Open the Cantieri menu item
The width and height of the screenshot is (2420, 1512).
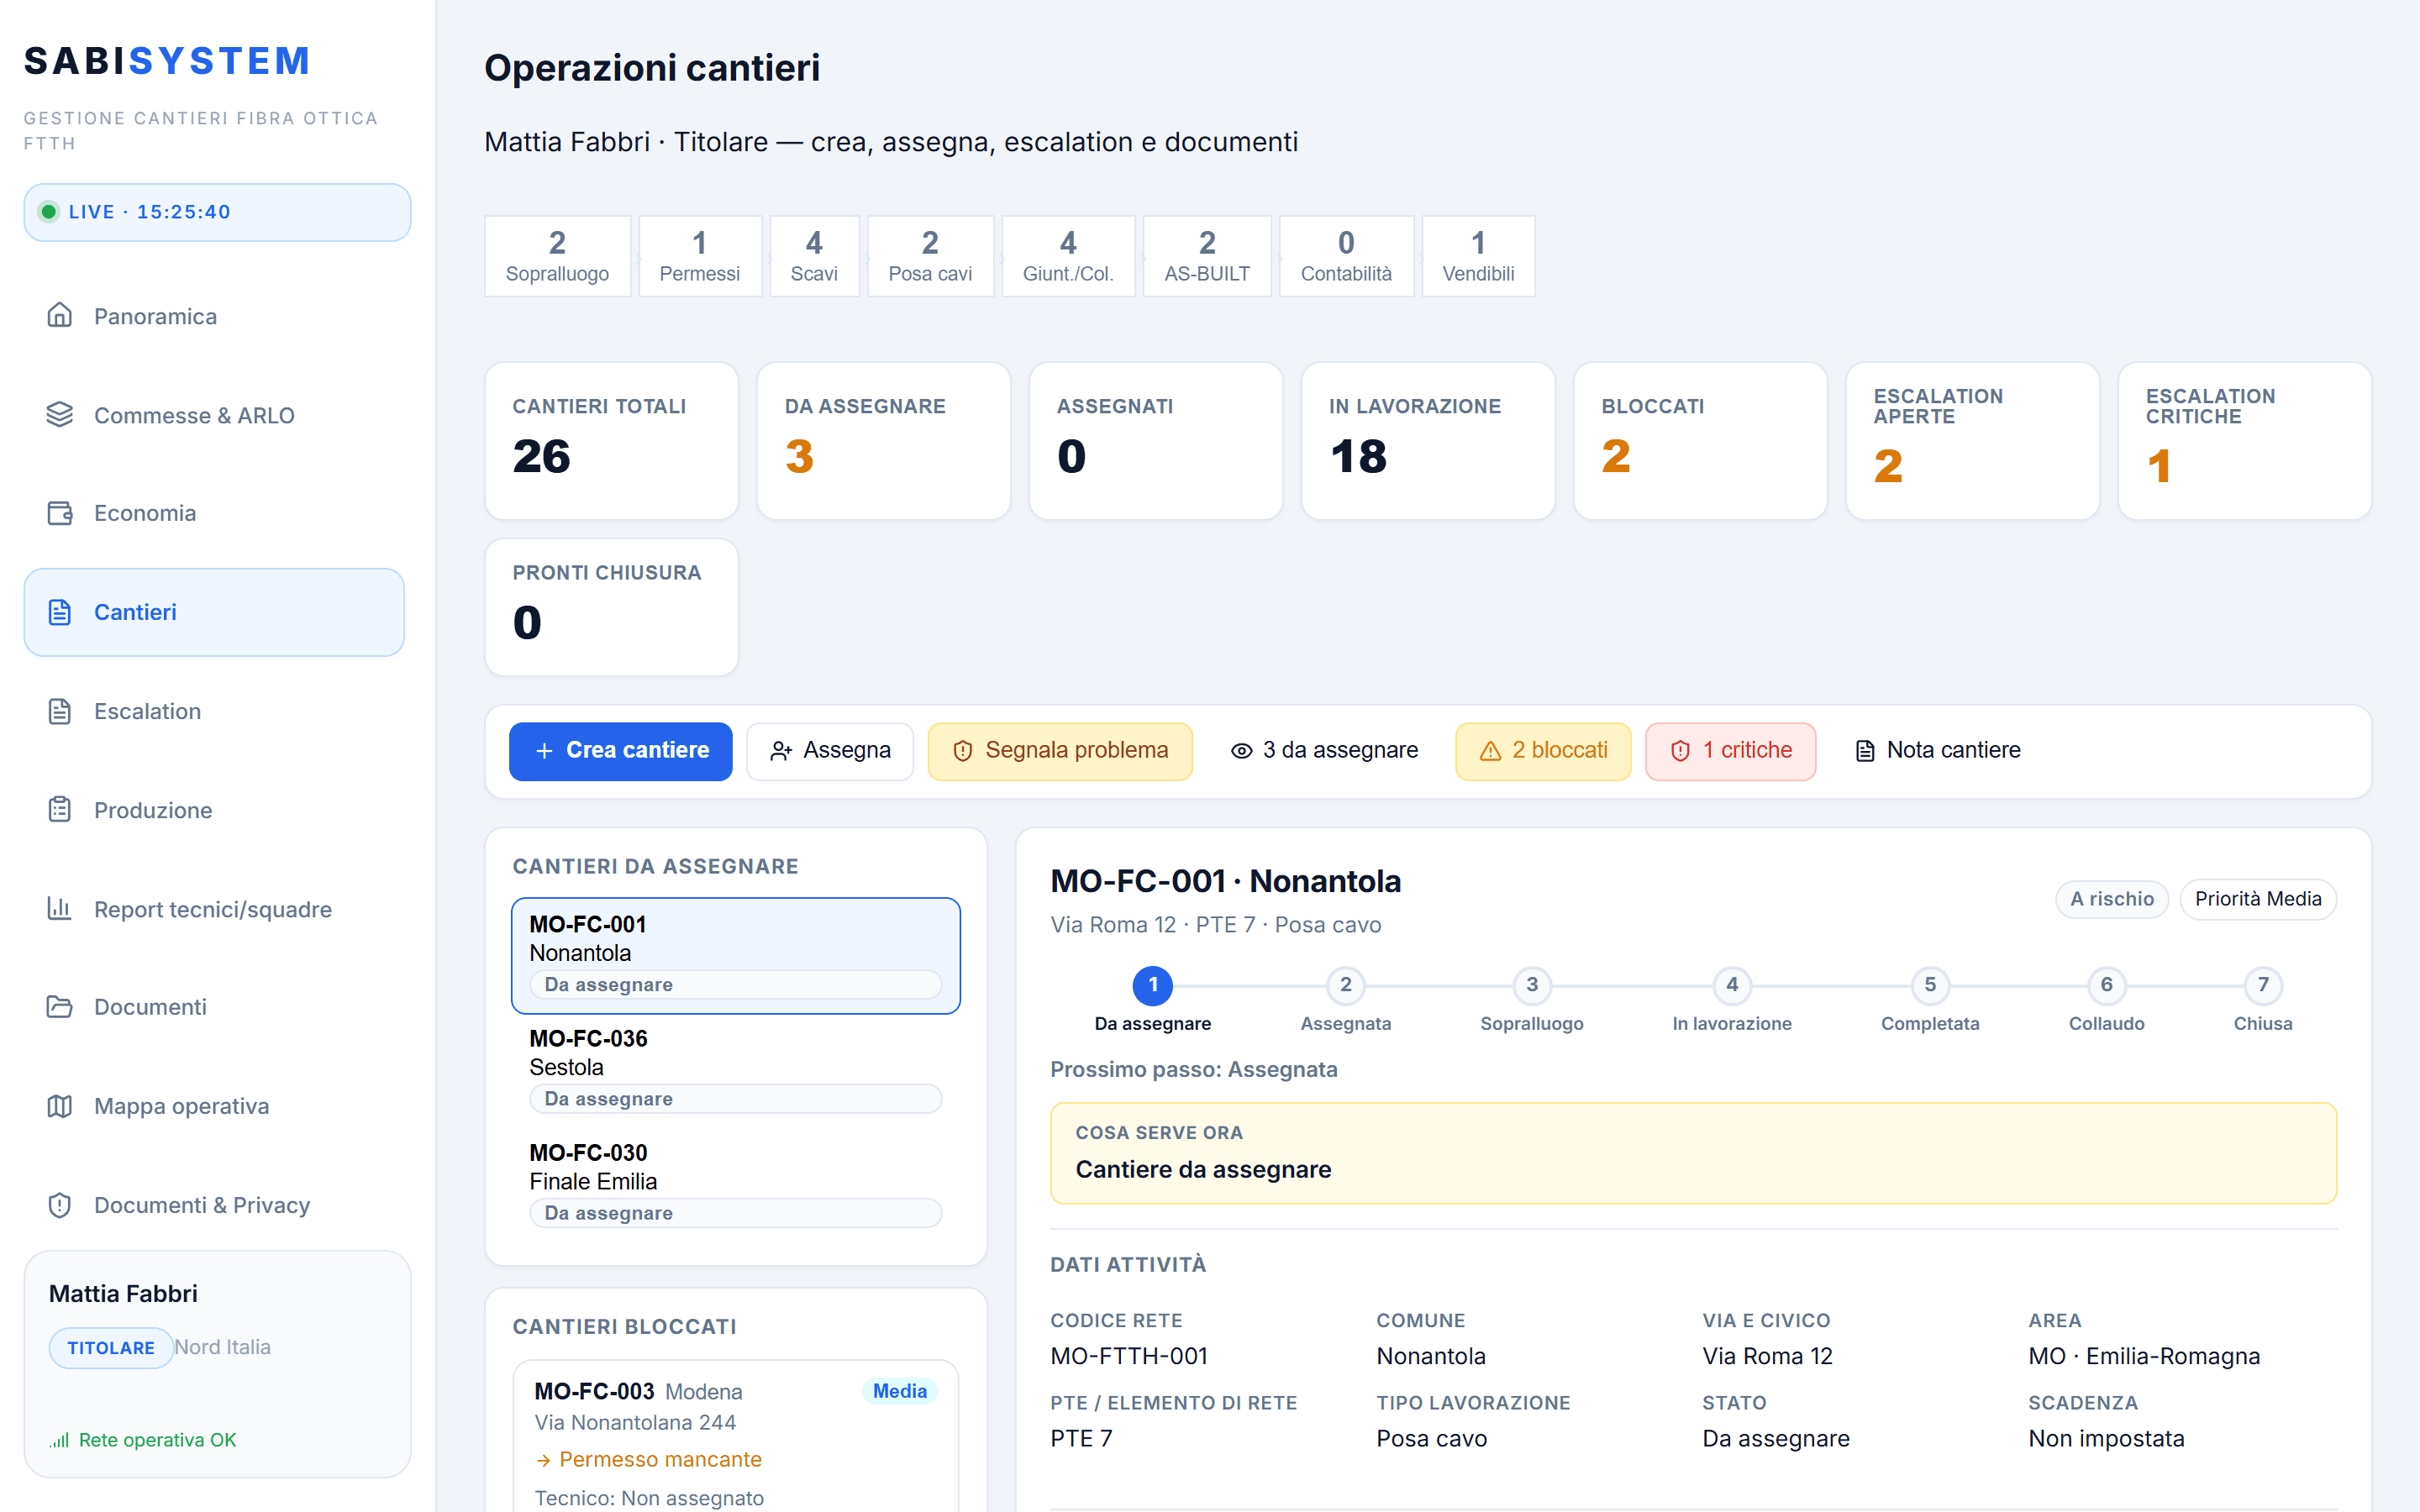214,612
